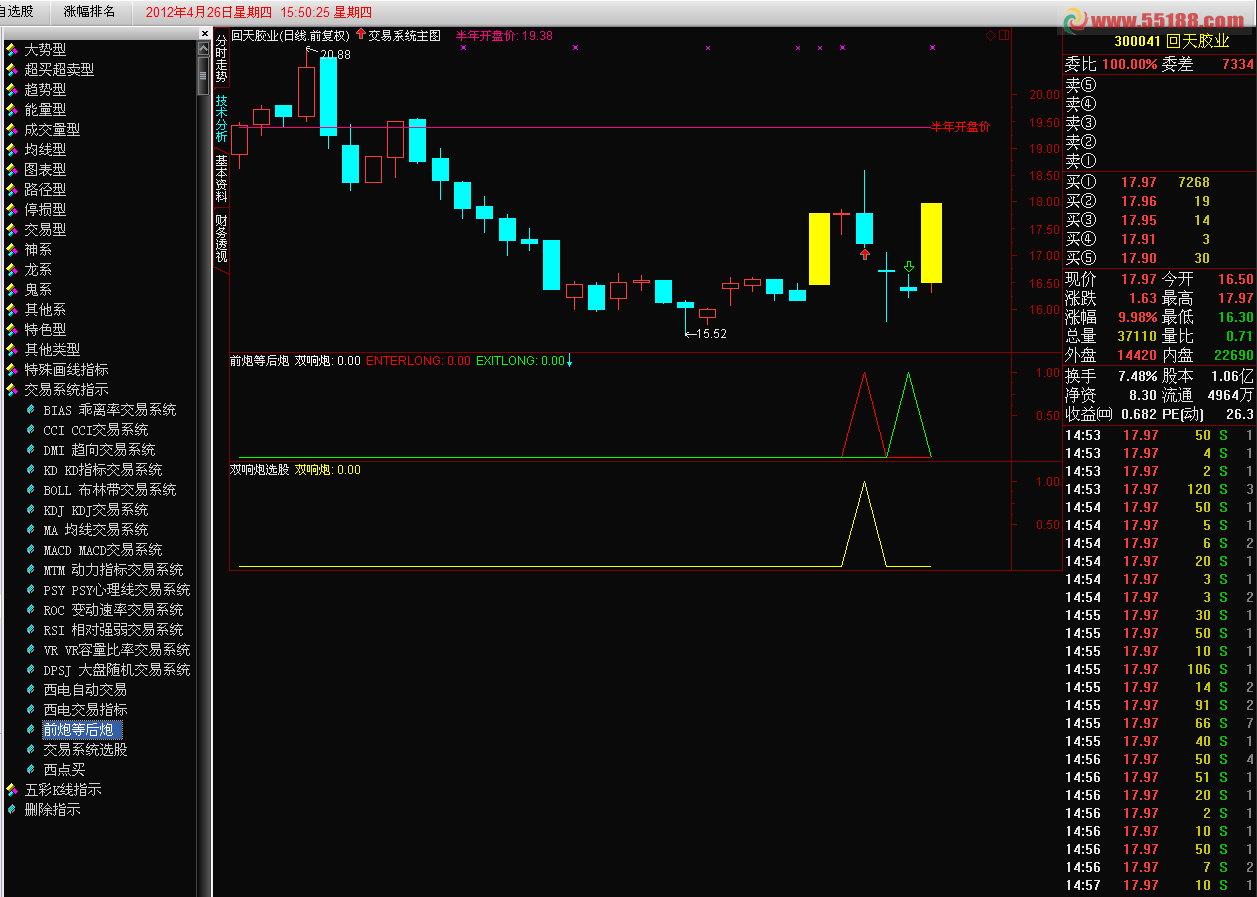
Task: Click the 停损型 folder icon
Action: click(x=12, y=210)
